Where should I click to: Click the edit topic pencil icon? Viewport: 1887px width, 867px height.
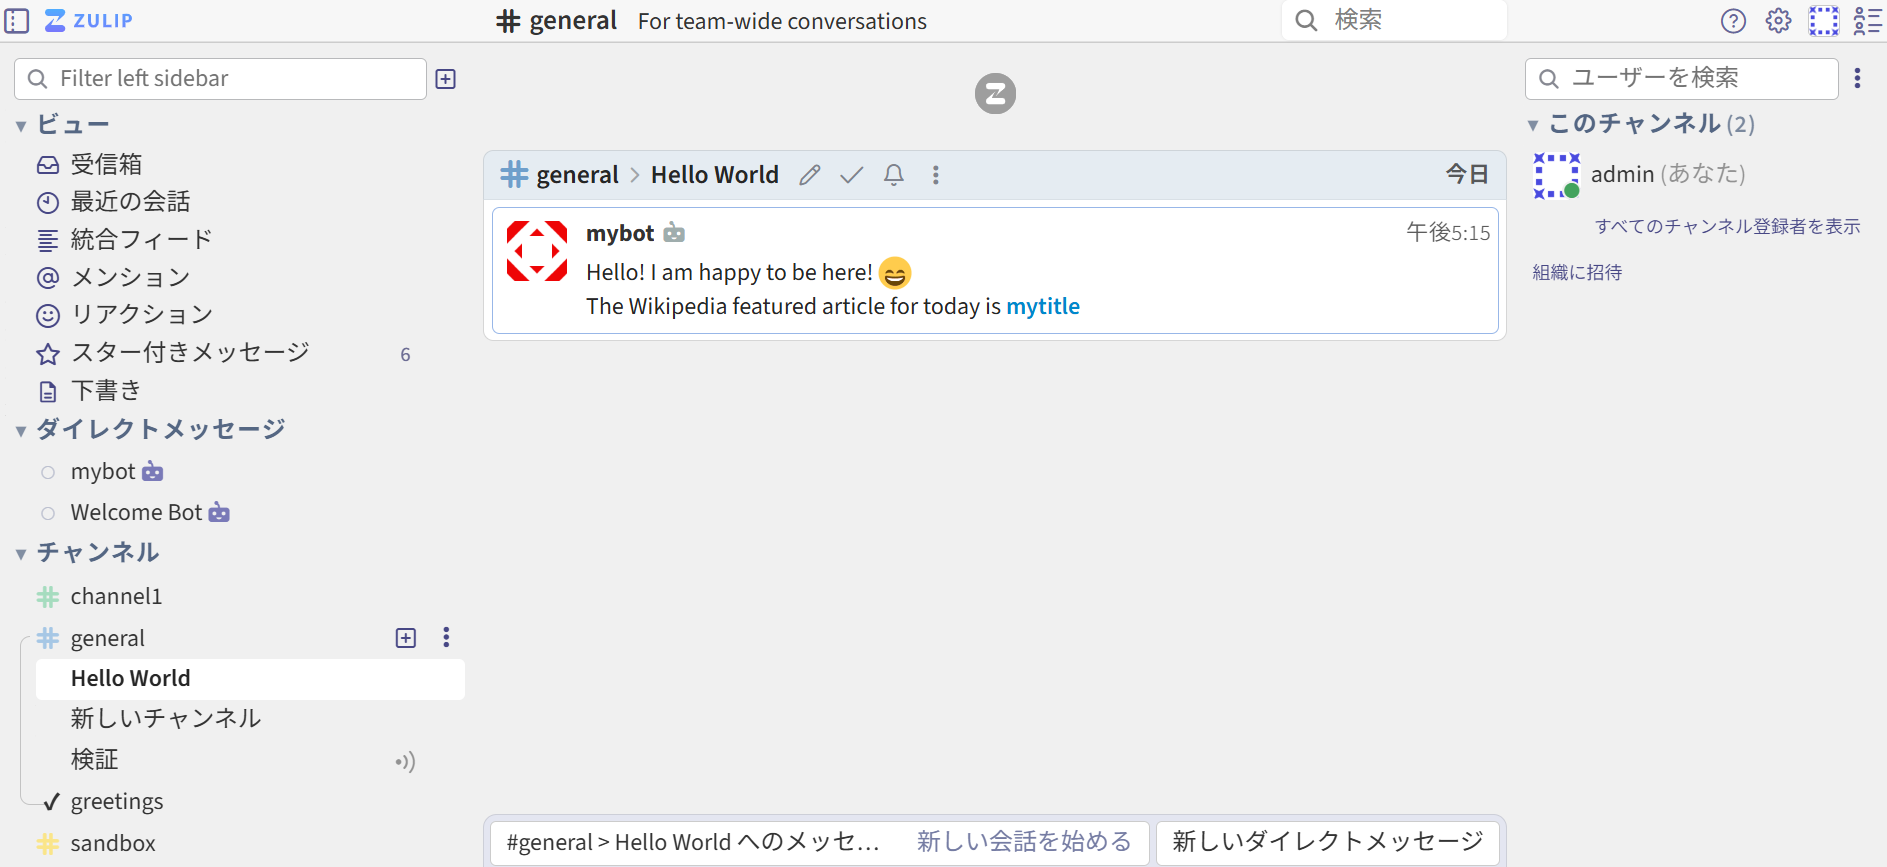(810, 175)
